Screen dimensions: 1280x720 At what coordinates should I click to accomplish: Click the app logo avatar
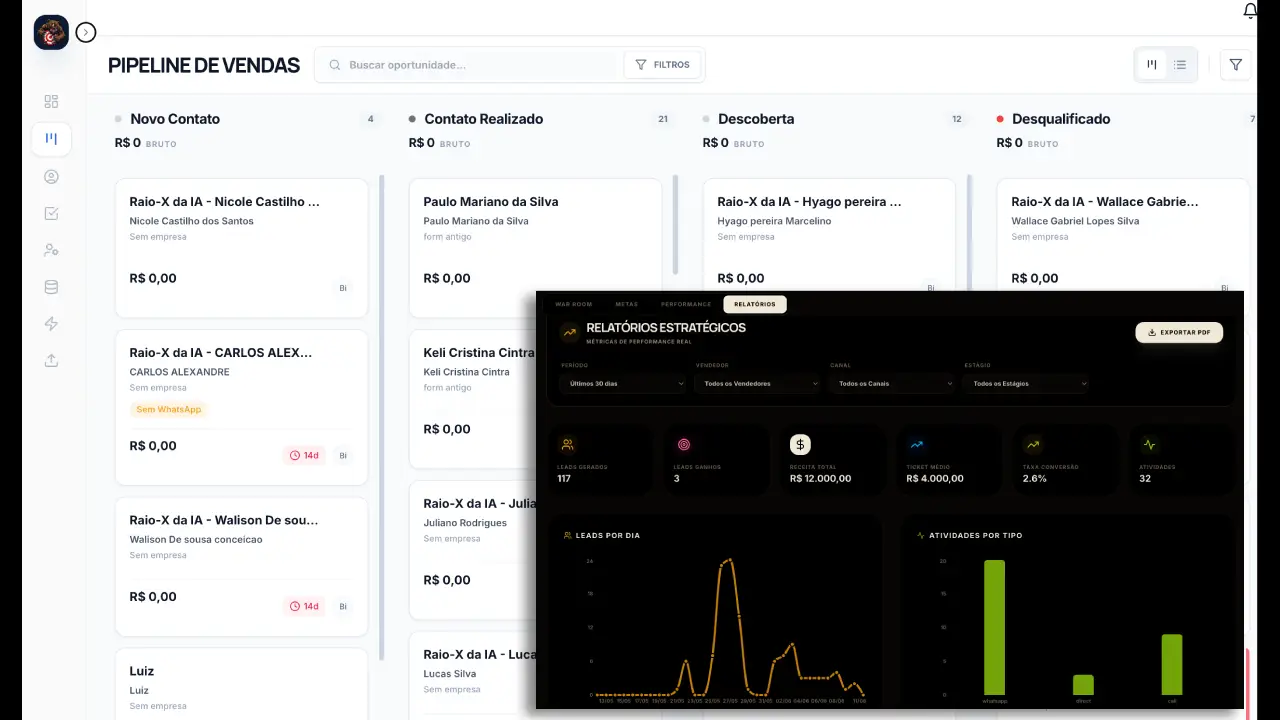click(51, 33)
